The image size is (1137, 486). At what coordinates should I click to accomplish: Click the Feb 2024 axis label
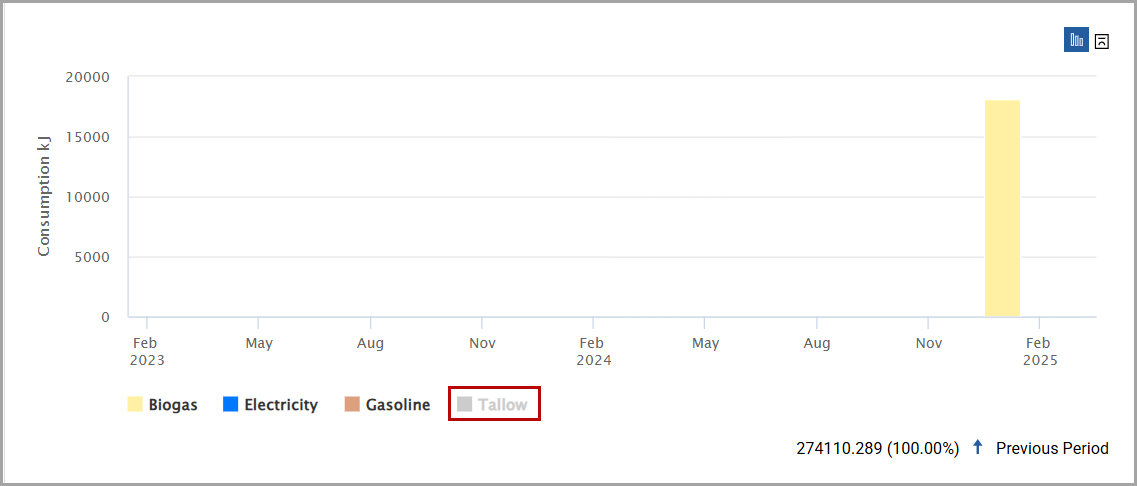pos(593,351)
